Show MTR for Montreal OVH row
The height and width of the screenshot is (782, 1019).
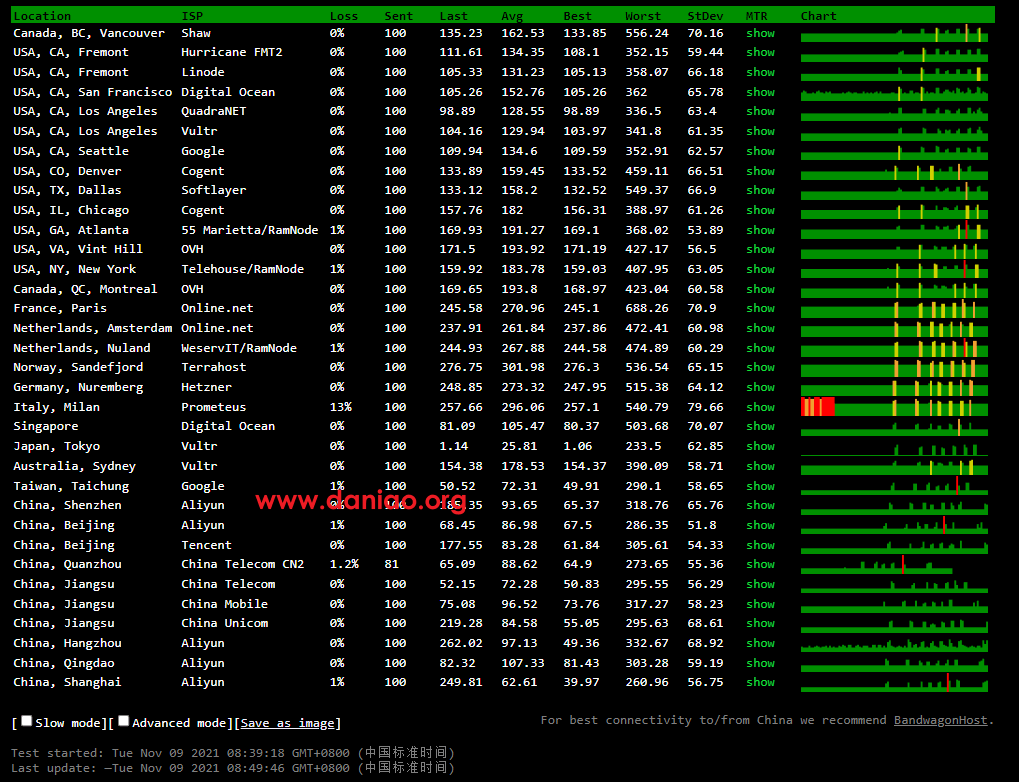coord(760,289)
